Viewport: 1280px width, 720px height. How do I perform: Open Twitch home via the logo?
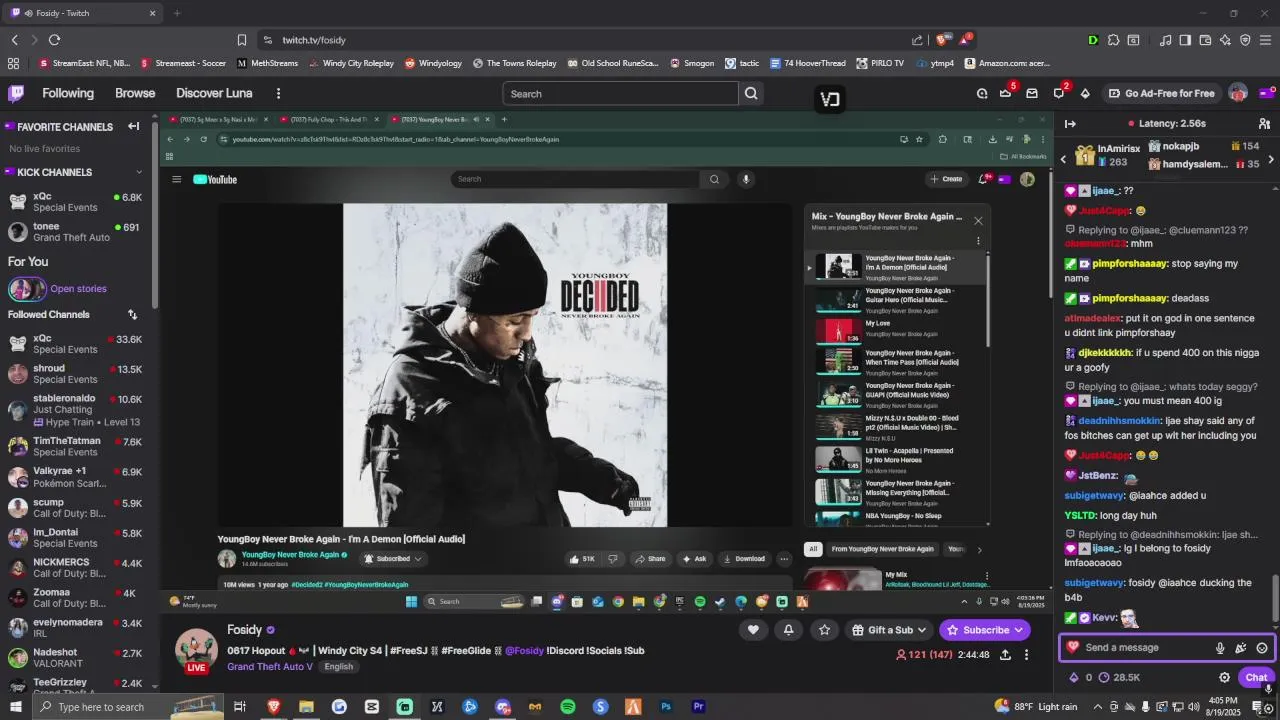click(16, 93)
